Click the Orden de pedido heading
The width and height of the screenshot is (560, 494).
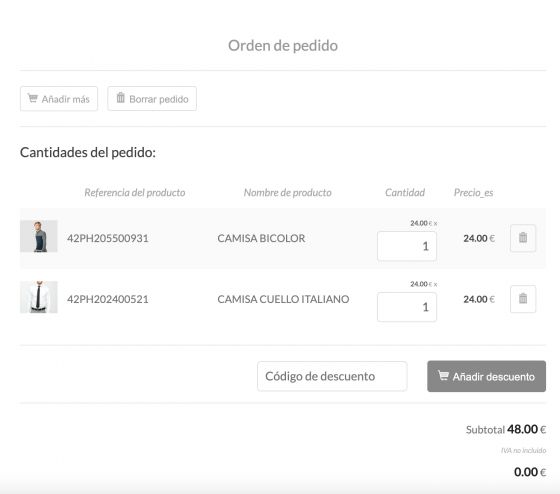[x=283, y=46]
